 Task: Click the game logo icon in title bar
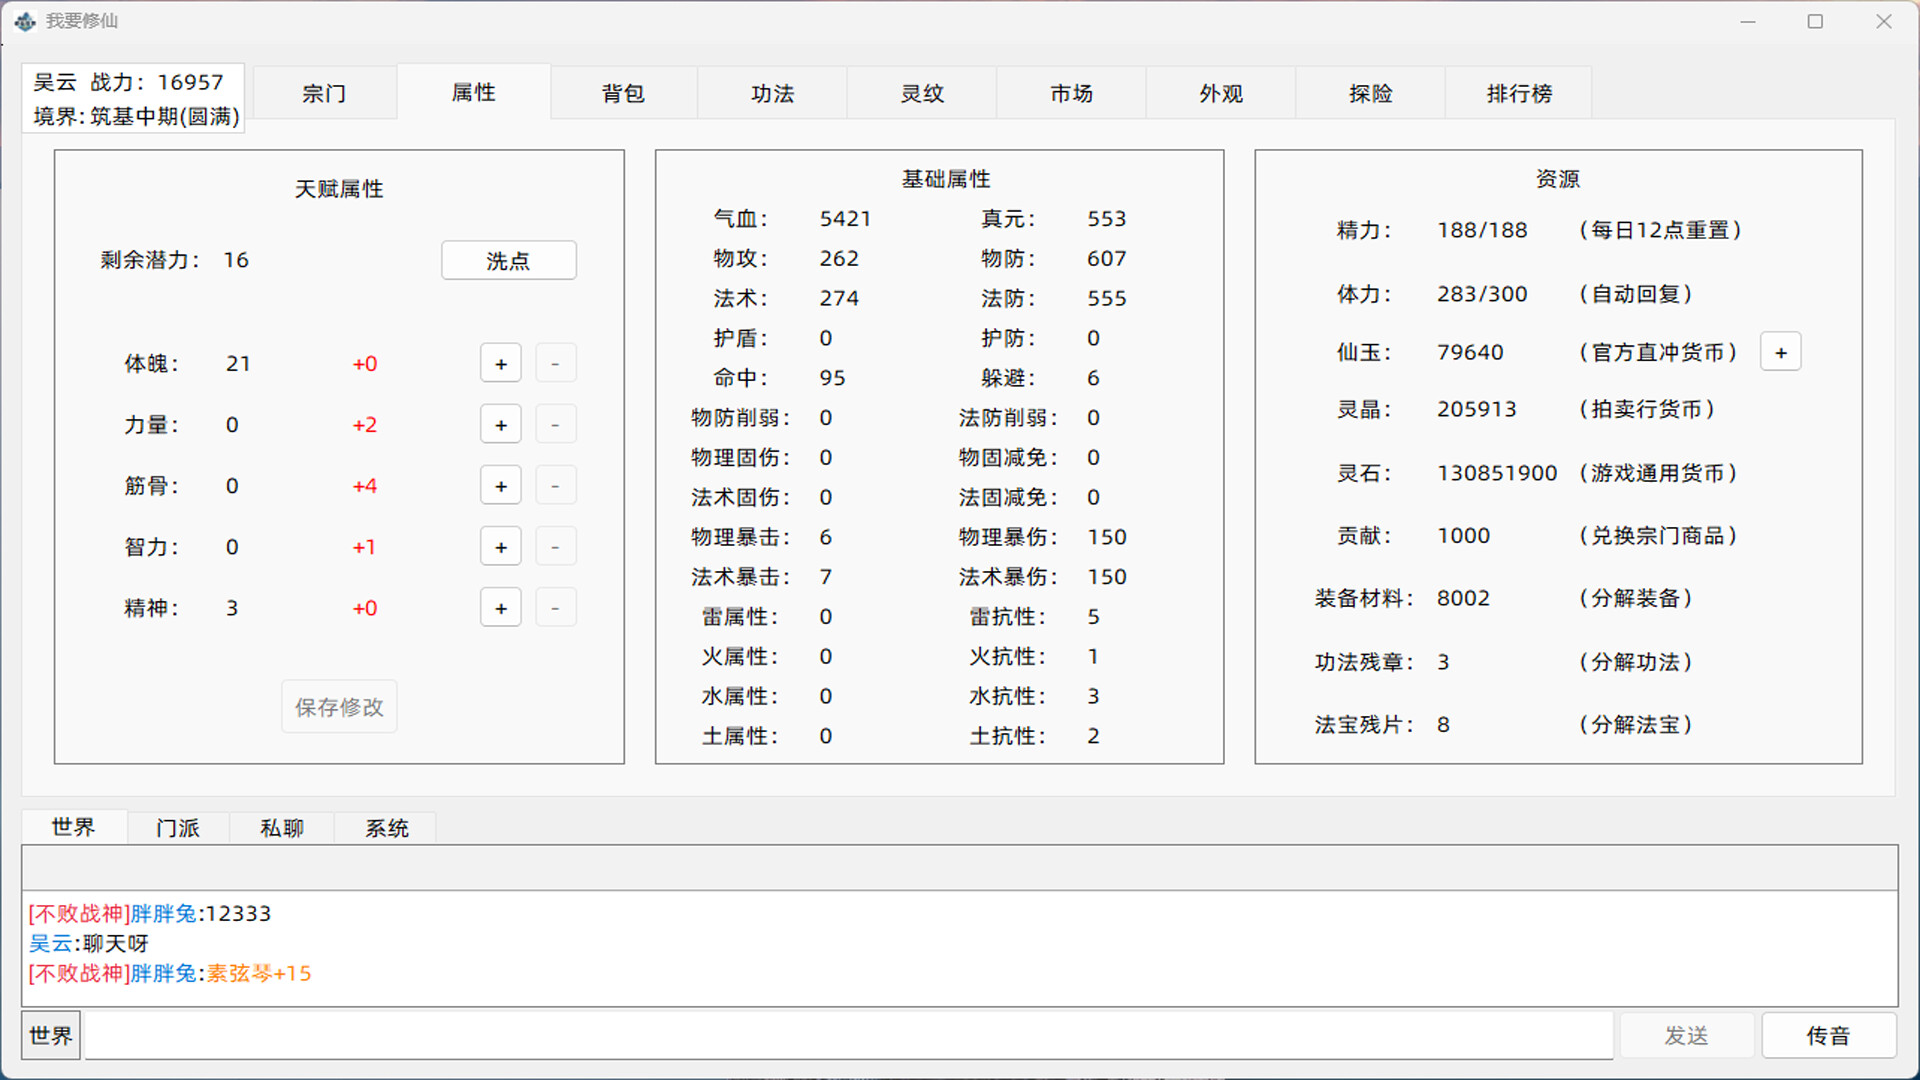[x=24, y=20]
